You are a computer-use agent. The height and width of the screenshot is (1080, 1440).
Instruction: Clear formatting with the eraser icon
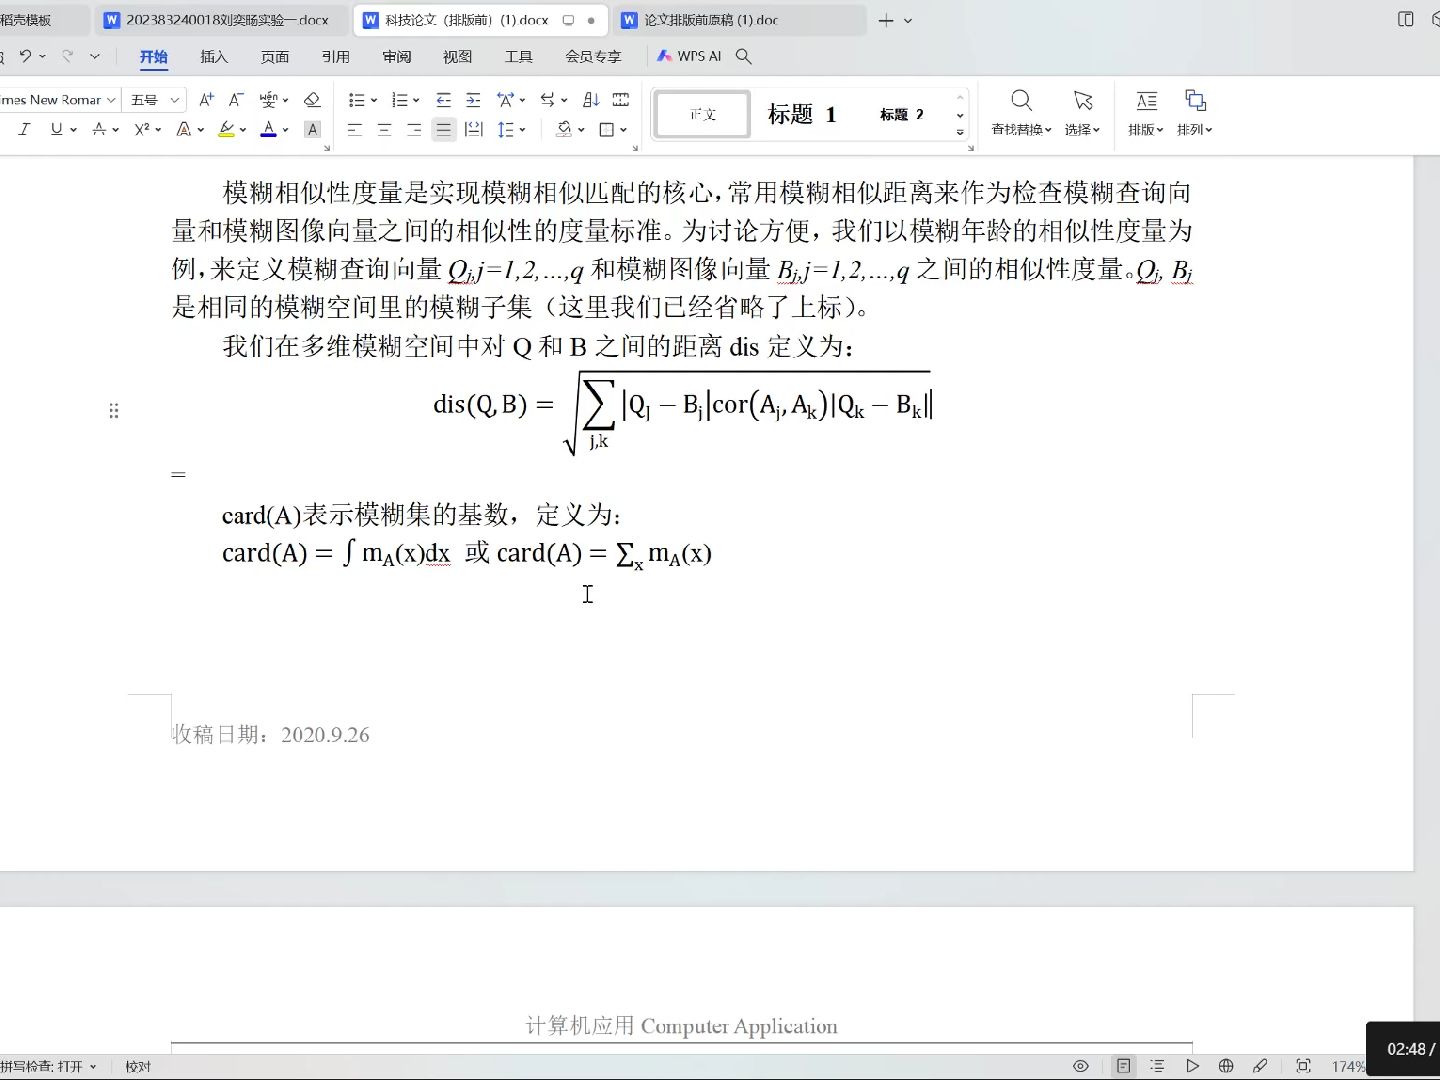click(x=312, y=100)
